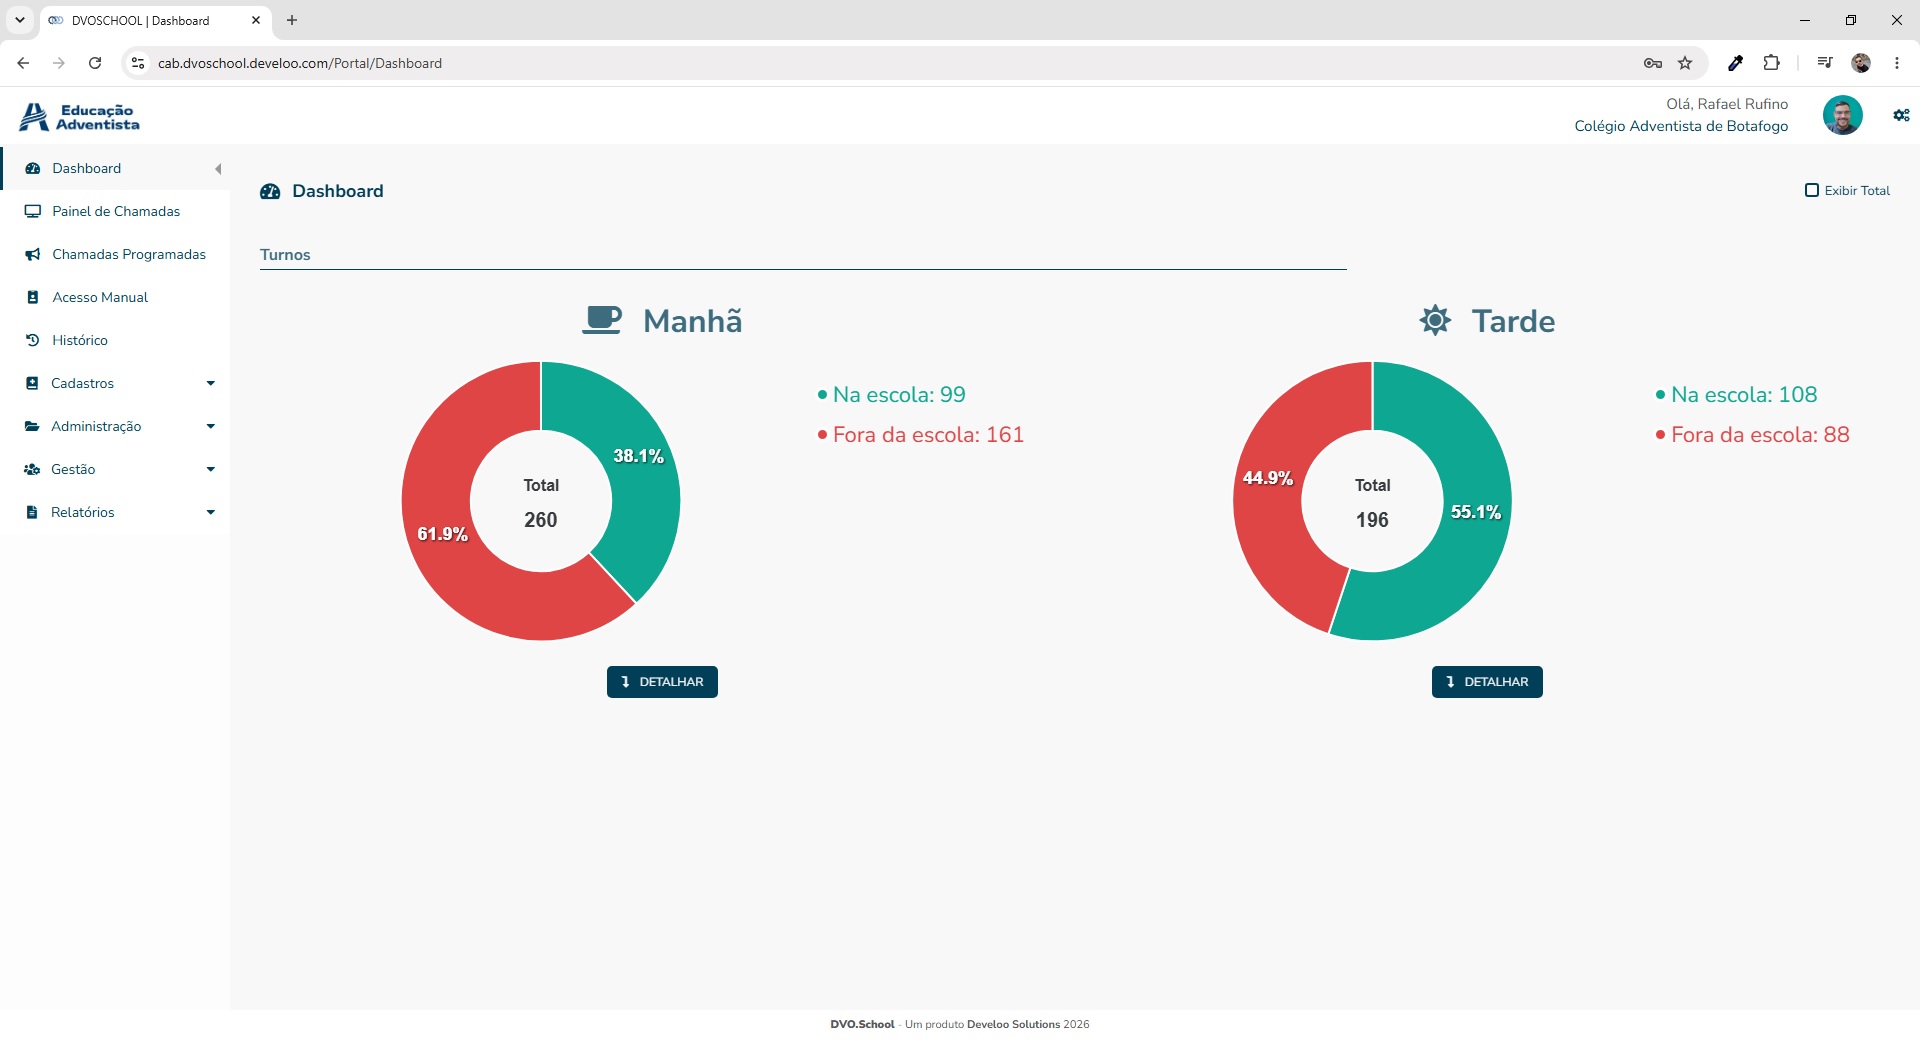Click the Painel de Chamadas monitor icon
Image resolution: width=1920 pixels, height=1040 pixels.
pos(32,211)
